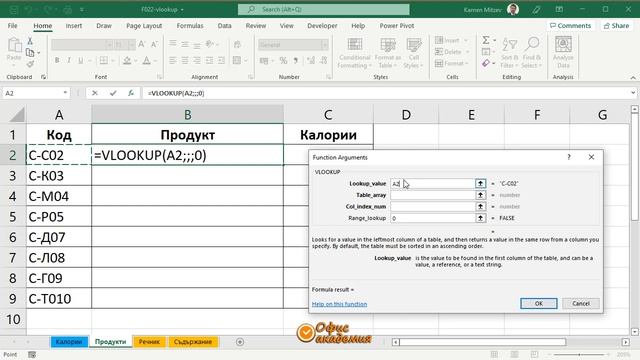This screenshot has width=640, height=360.
Task: Switch to the Data ribbon tab
Action: point(224,26)
